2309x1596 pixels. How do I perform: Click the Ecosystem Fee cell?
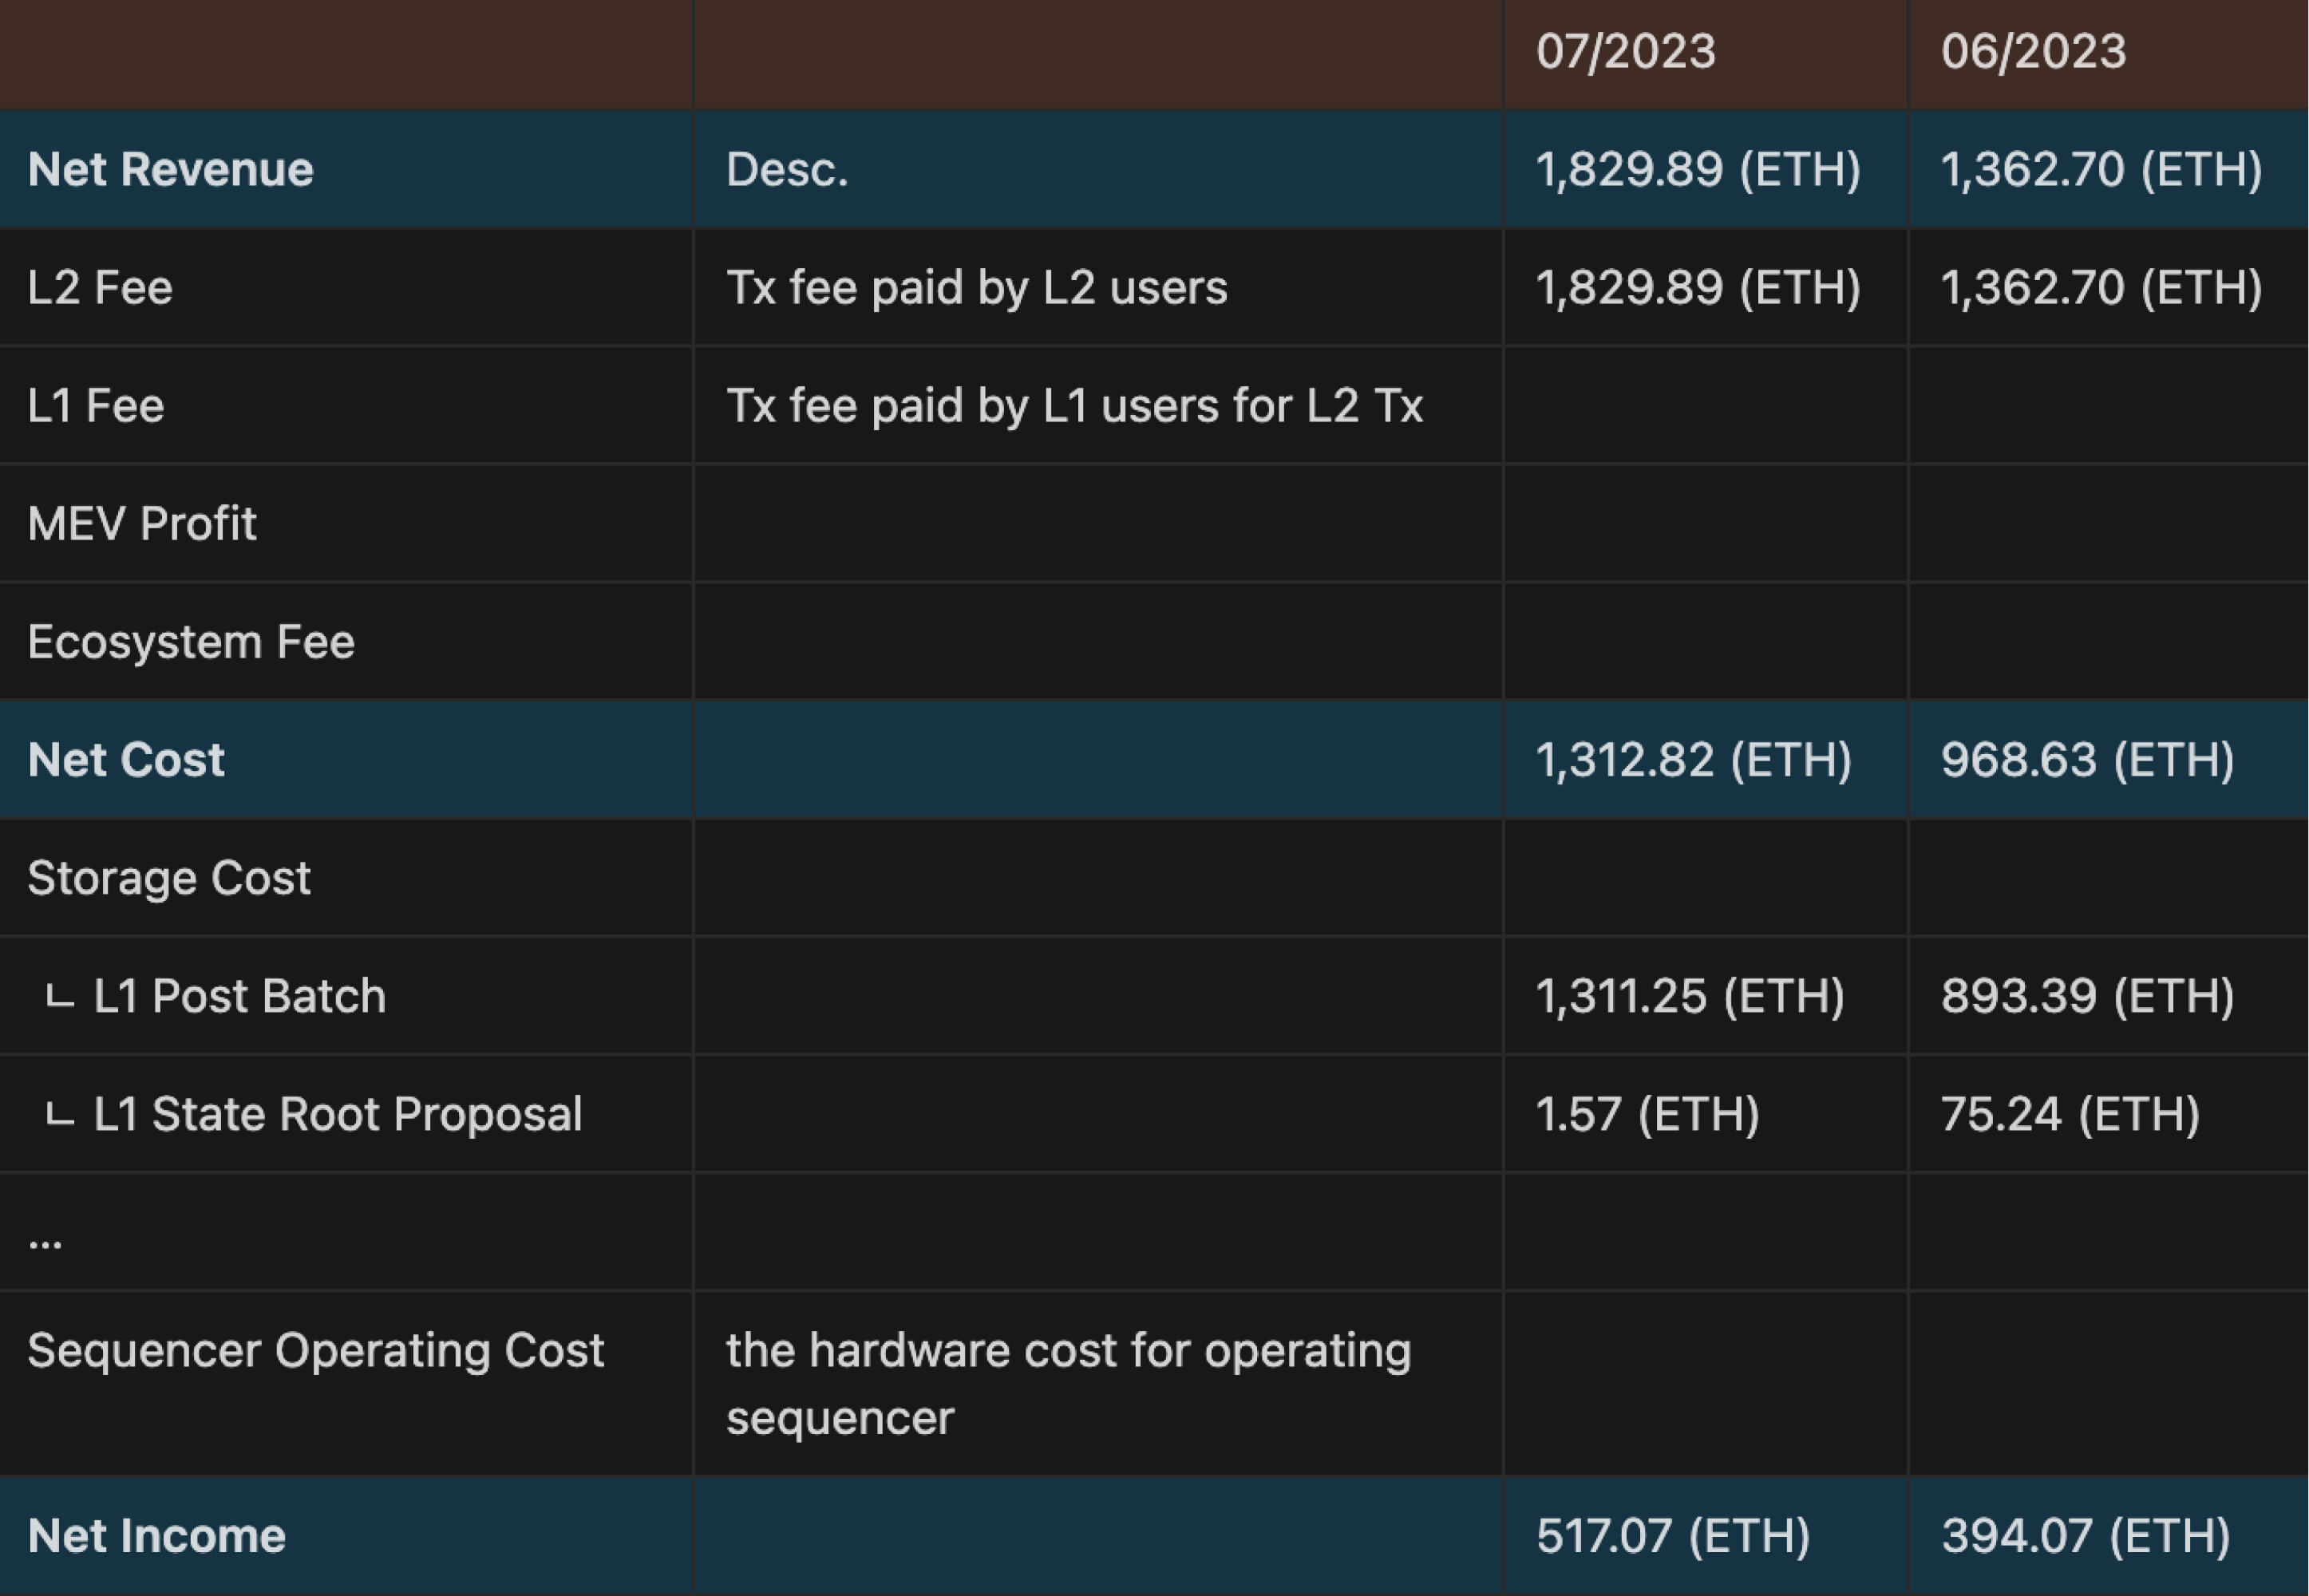(191, 642)
